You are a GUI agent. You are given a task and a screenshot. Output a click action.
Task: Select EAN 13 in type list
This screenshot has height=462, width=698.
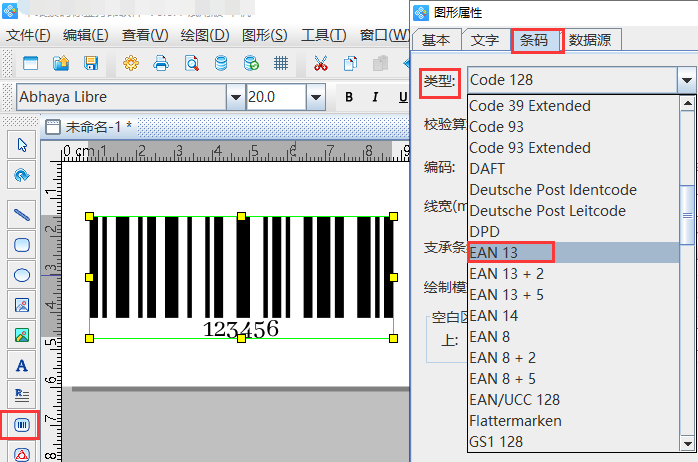coord(573,253)
